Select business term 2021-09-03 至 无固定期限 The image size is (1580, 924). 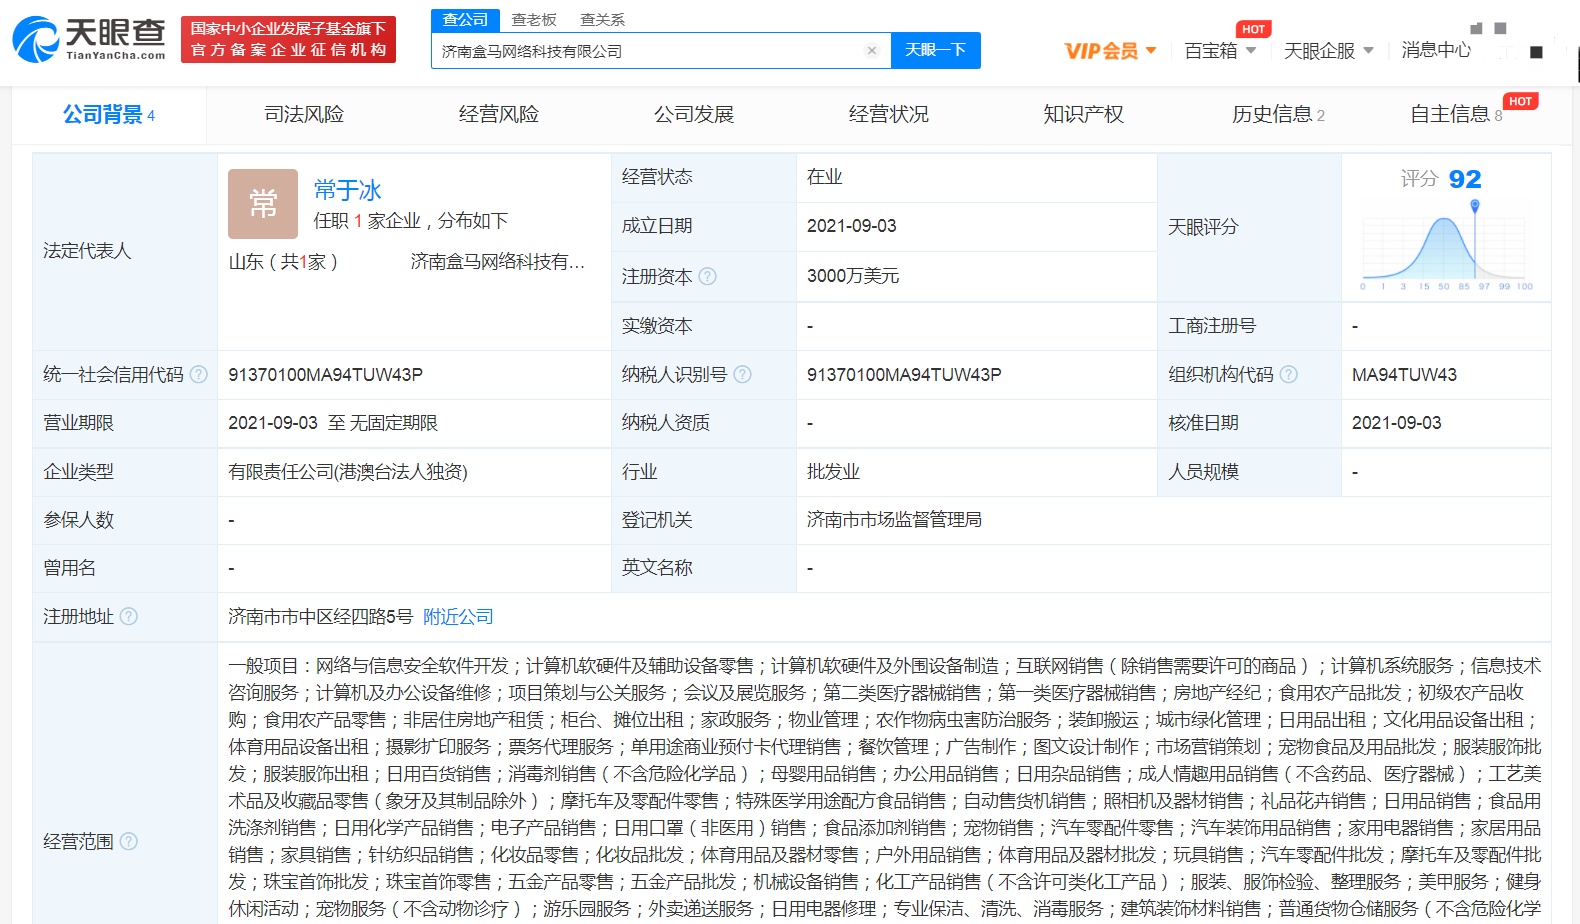[x=333, y=423]
